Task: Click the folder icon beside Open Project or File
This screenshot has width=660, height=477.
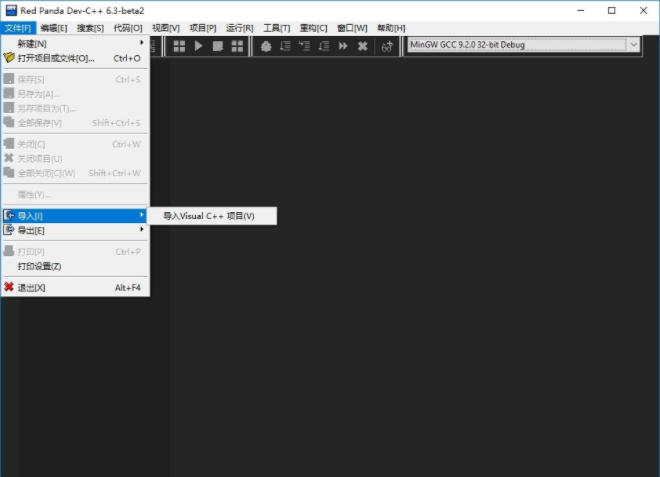Action: (9, 58)
